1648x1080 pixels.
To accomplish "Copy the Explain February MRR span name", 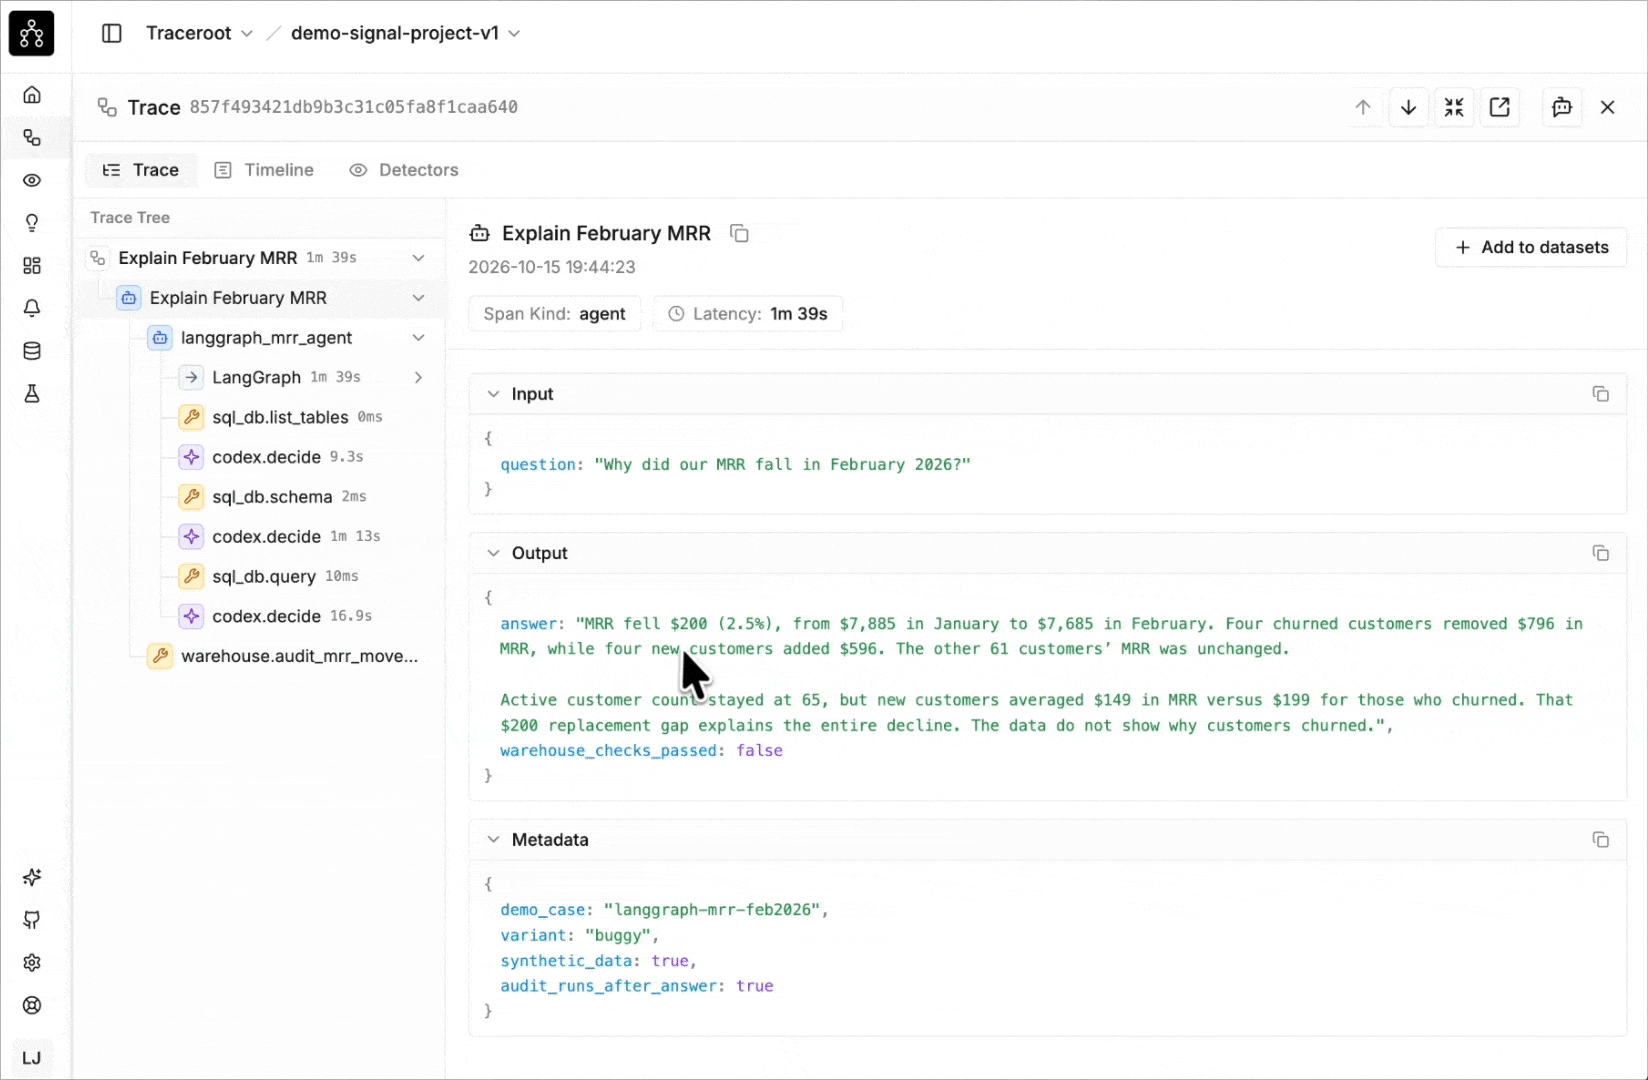I will coord(739,233).
